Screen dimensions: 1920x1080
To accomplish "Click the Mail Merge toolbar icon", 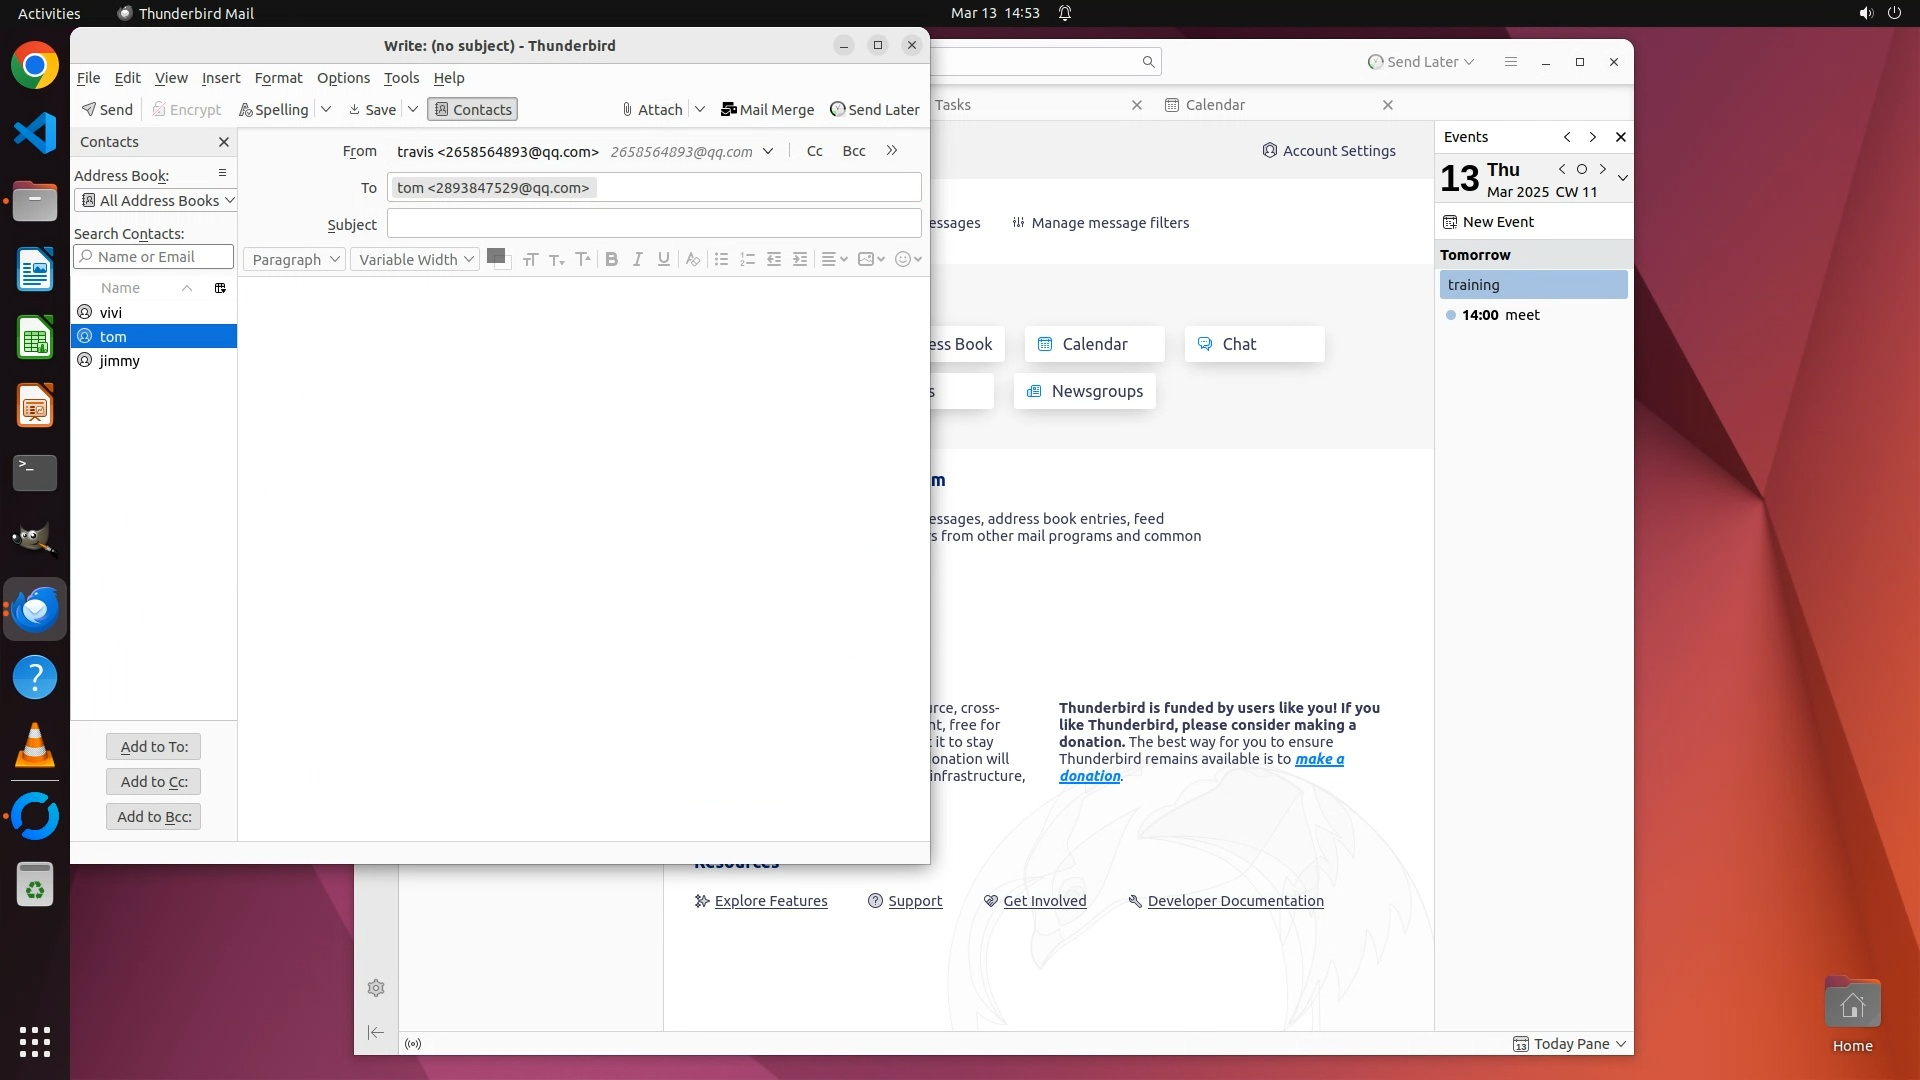I will (767, 110).
